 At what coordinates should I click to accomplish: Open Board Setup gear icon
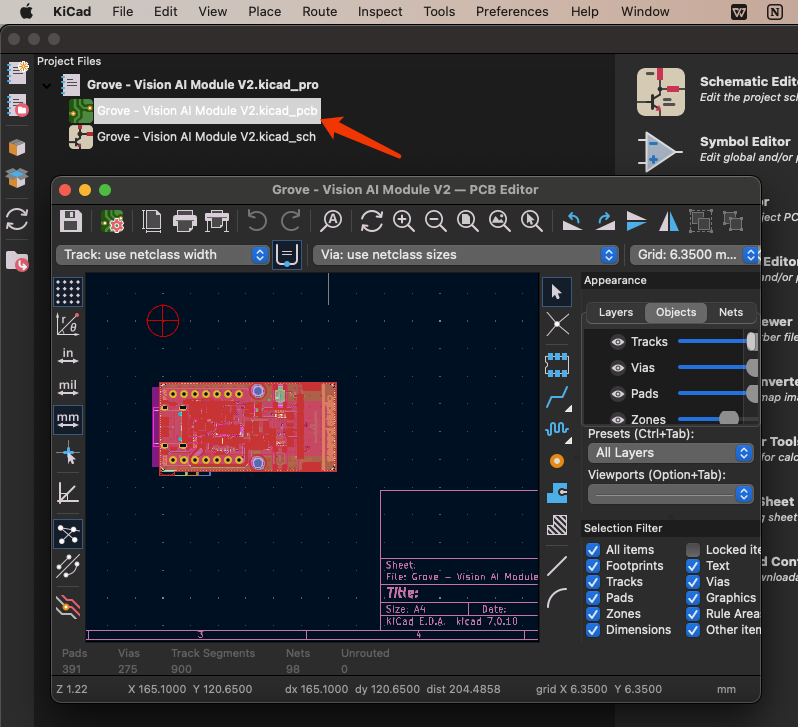112,221
